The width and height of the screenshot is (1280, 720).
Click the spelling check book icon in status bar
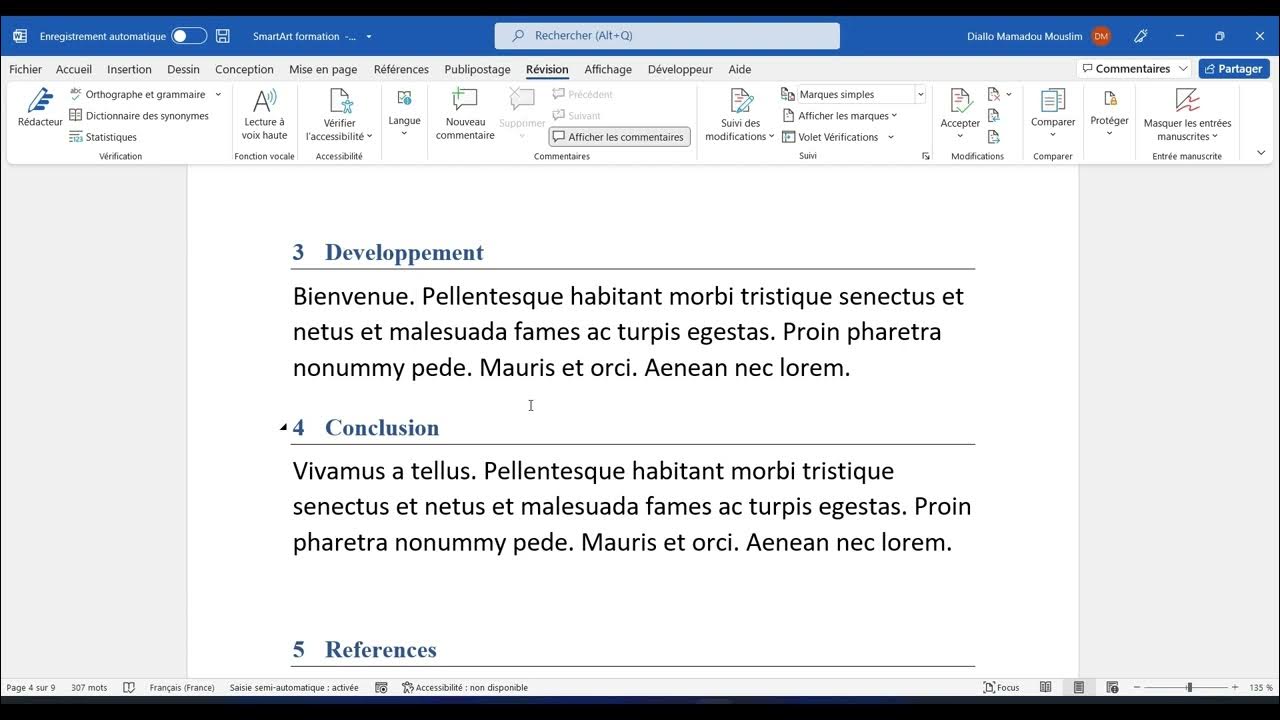pyautogui.click(x=129, y=688)
